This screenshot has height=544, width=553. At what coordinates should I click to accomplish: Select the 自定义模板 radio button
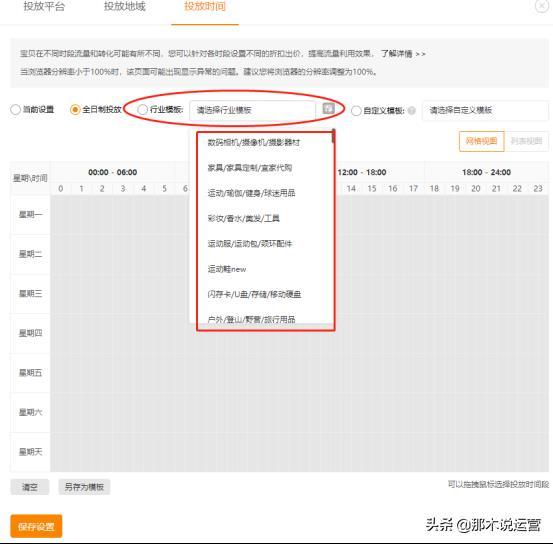pos(356,111)
